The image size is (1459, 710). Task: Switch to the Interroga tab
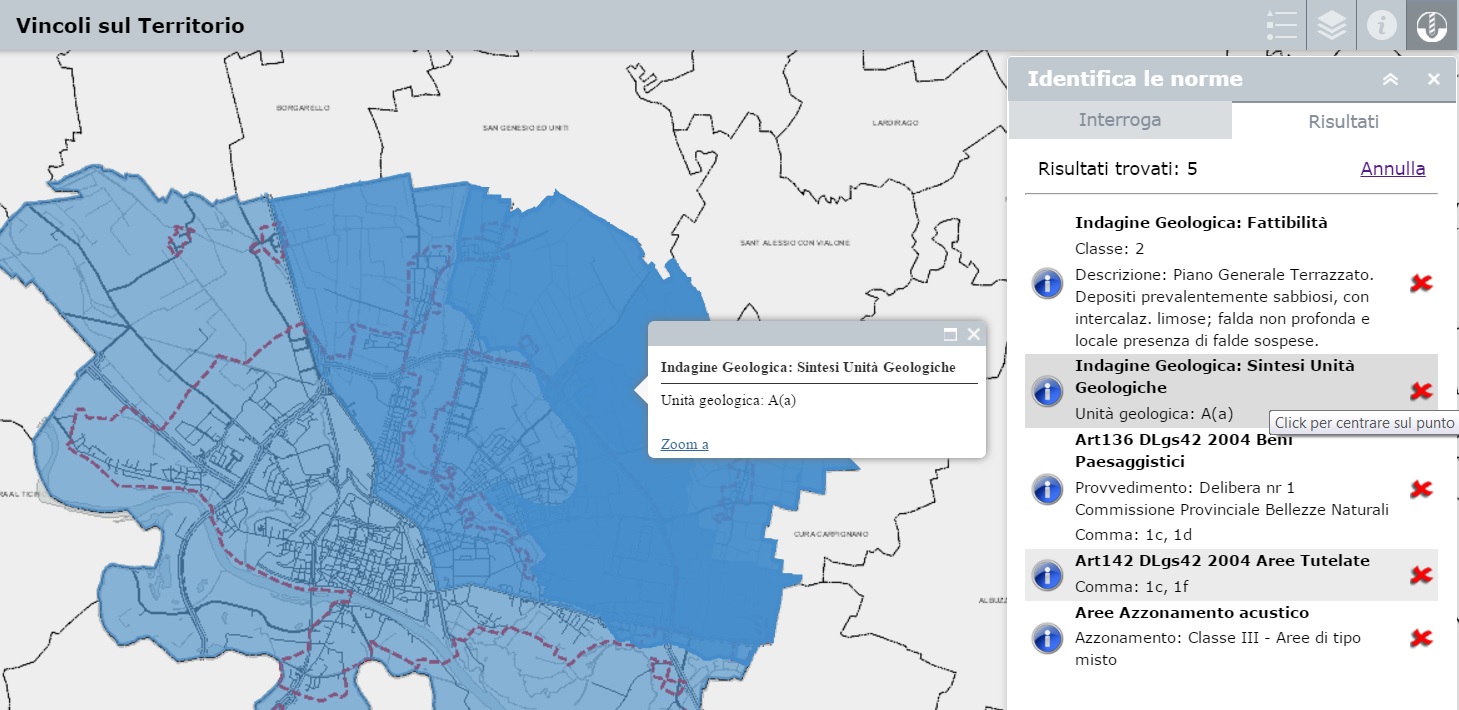(1120, 120)
